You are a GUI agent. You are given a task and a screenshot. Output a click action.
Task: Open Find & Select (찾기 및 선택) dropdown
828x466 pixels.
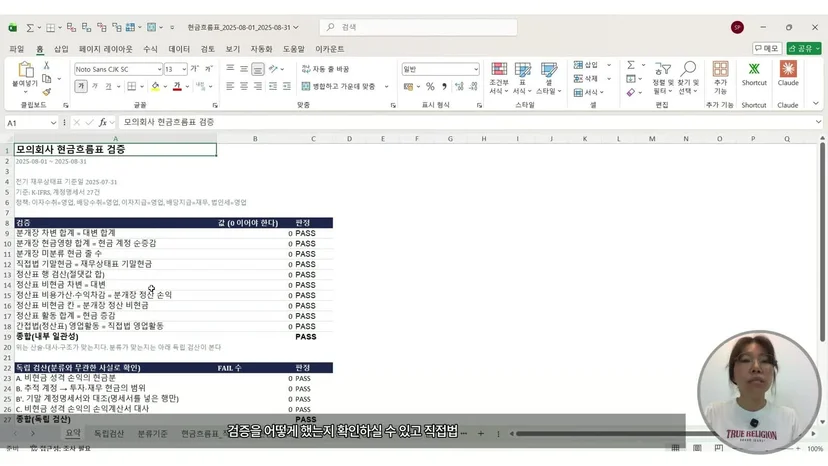pos(688,78)
